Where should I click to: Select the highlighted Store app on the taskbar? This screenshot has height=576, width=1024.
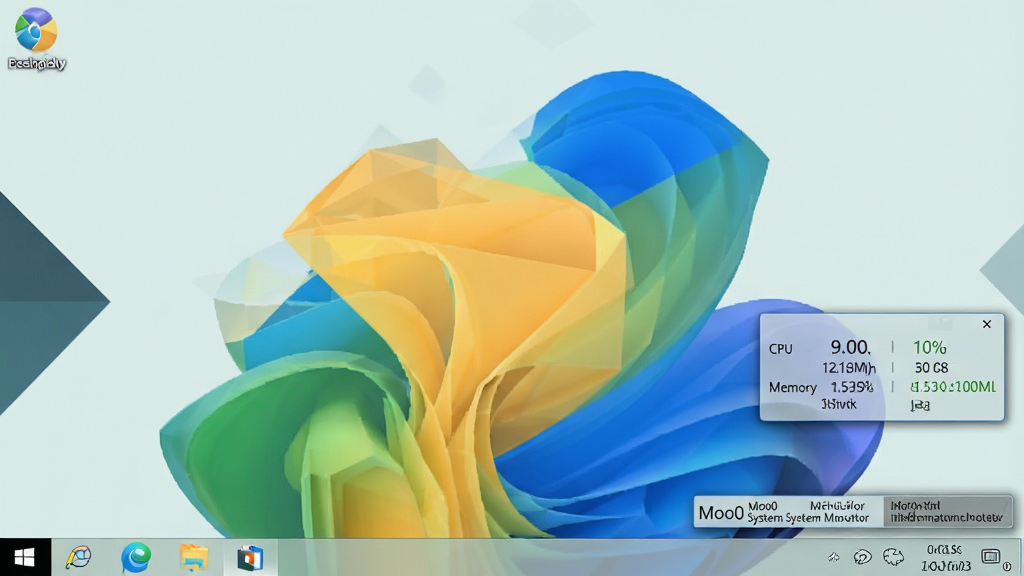click(x=250, y=558)
